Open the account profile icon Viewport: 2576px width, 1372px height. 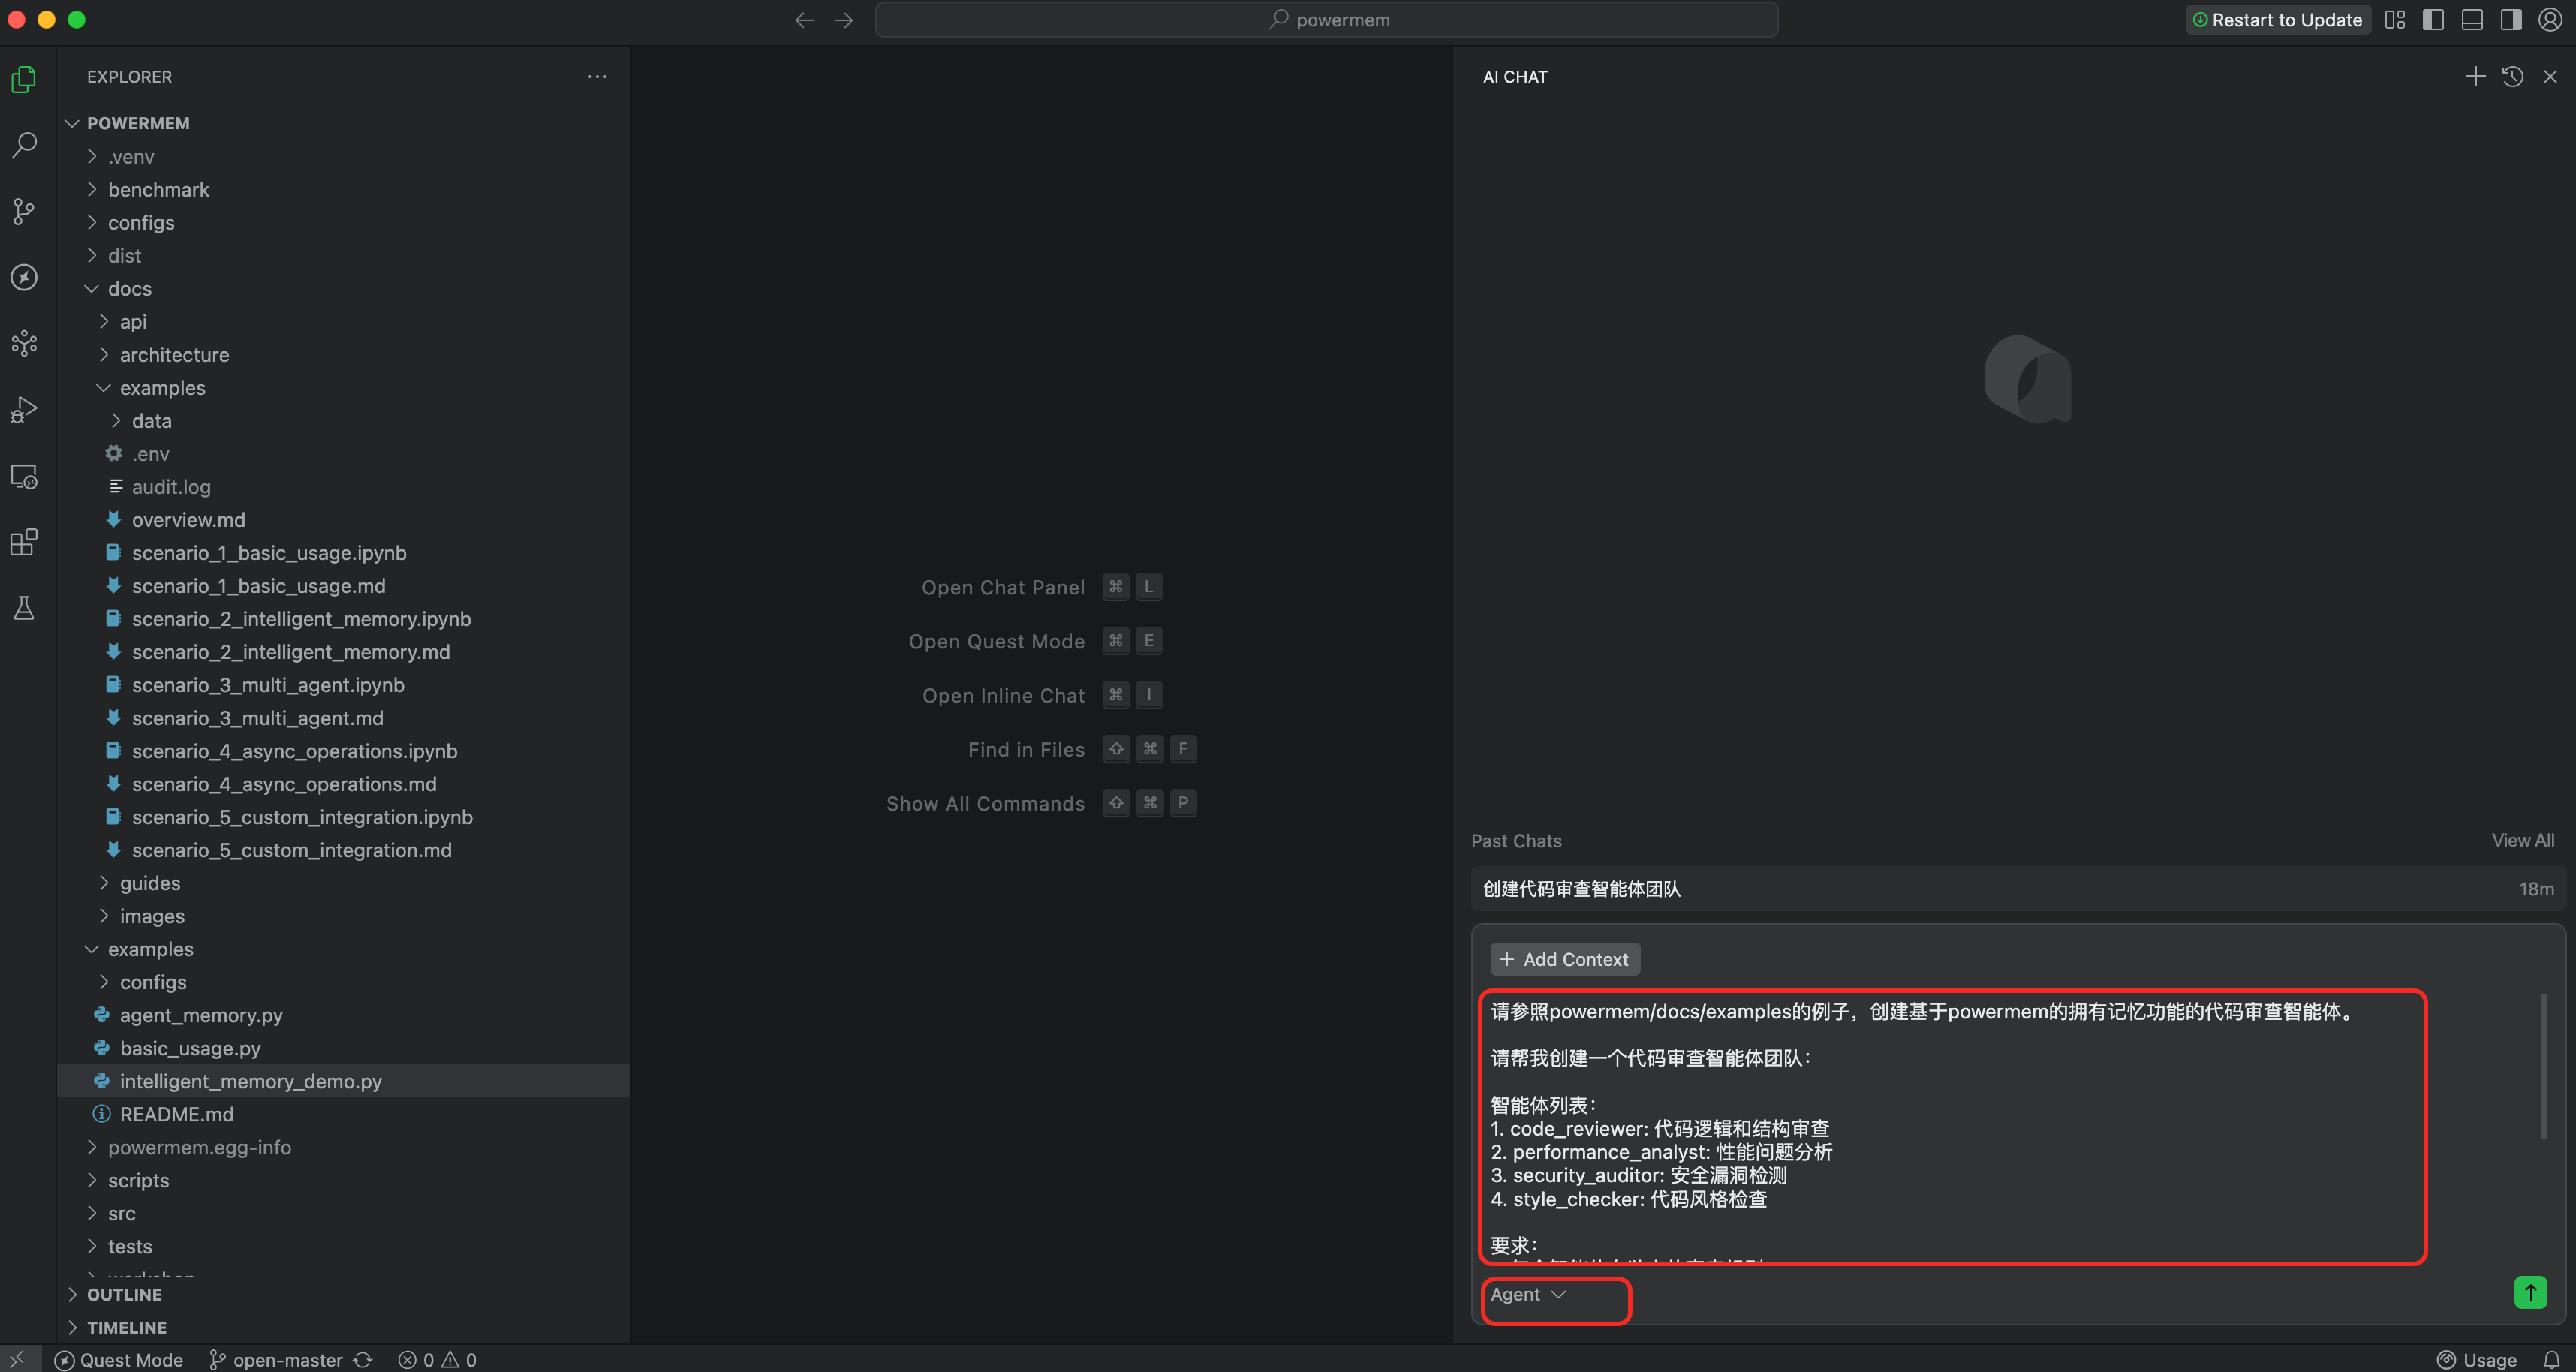coord(2550,20)
